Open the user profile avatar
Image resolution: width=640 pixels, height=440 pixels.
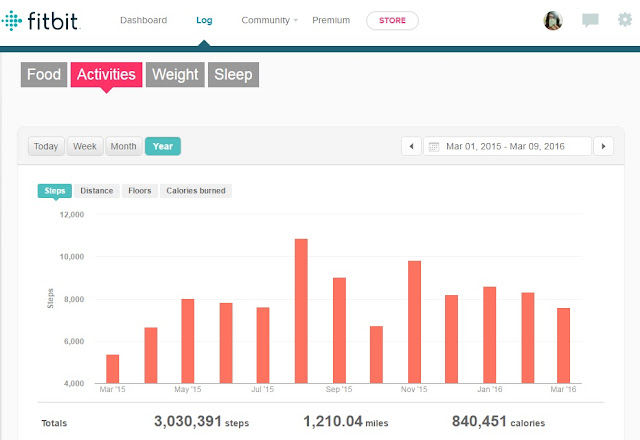click(x=554, y=21)
